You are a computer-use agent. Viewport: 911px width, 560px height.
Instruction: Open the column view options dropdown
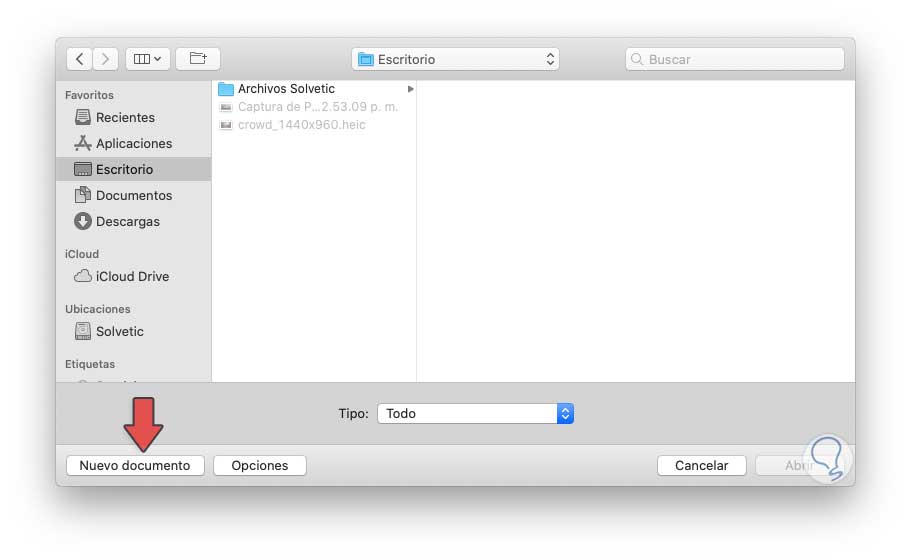148,59
